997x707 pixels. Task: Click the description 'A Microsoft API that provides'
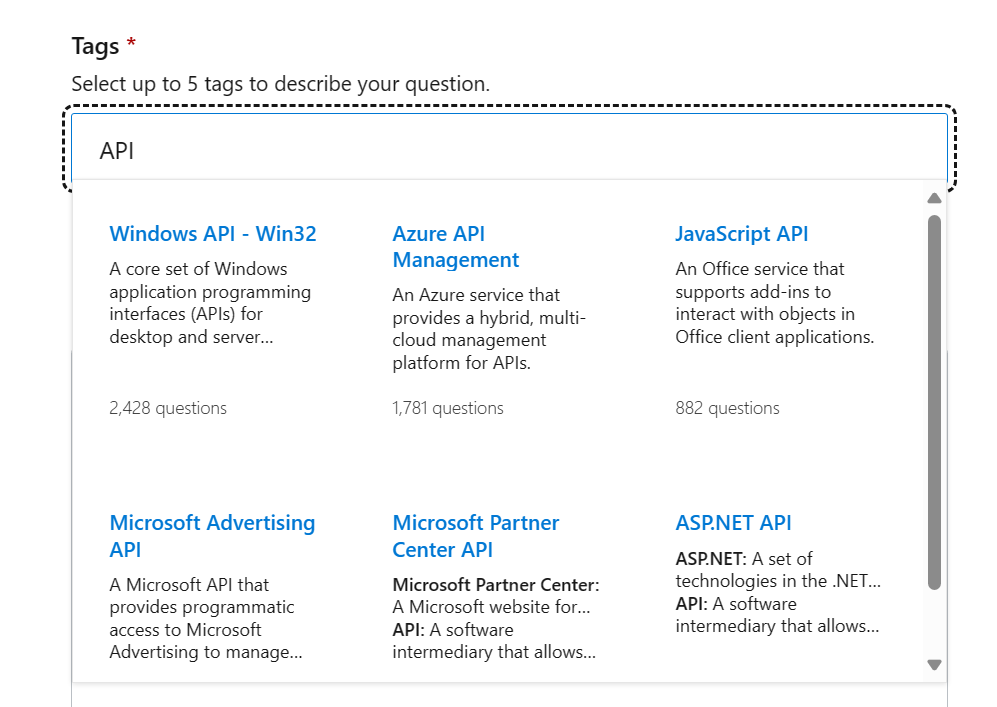pyautogui.click(x=206, y=619)
